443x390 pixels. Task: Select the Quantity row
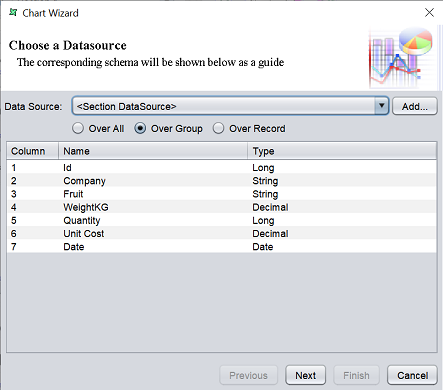222,220
